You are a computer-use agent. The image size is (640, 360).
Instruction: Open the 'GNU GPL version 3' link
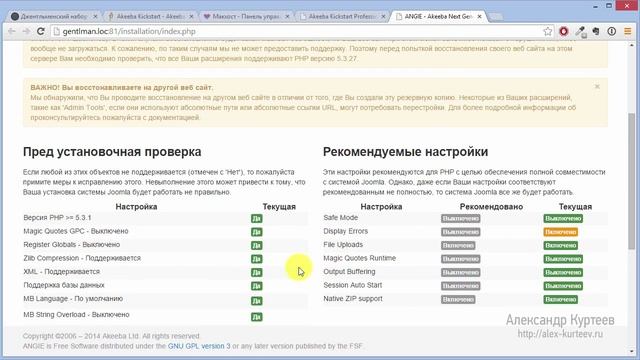[199, 346]
